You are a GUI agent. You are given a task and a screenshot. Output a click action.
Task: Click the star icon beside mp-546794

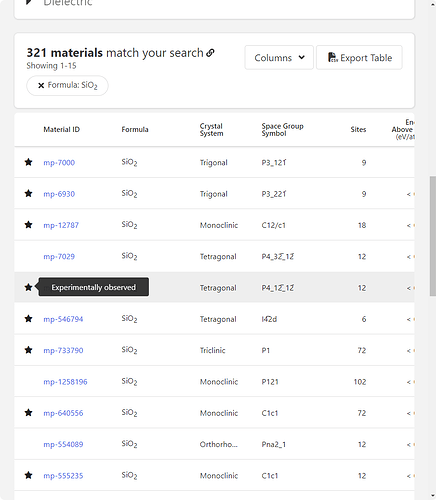(x=29, y=319)
